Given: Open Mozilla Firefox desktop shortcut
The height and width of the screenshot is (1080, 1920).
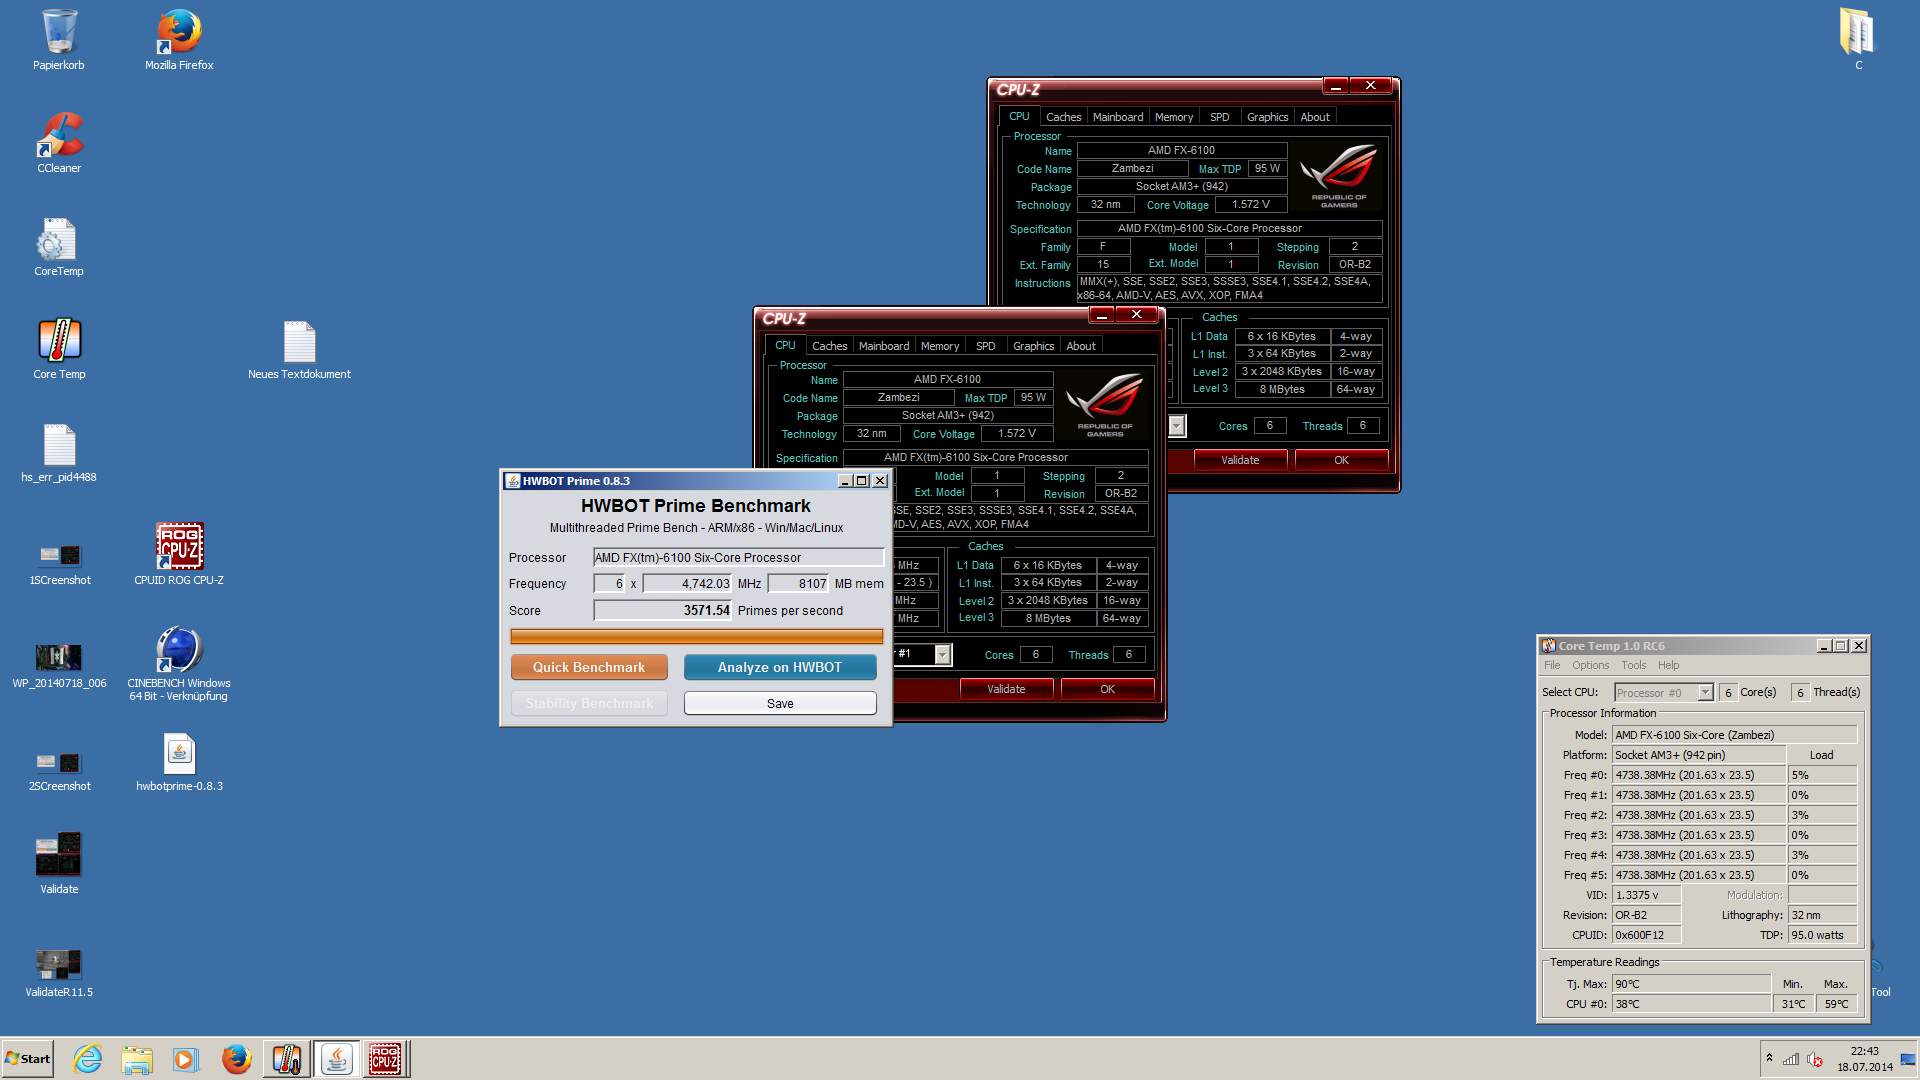Looking at the screenshot, I should (179, 40).
